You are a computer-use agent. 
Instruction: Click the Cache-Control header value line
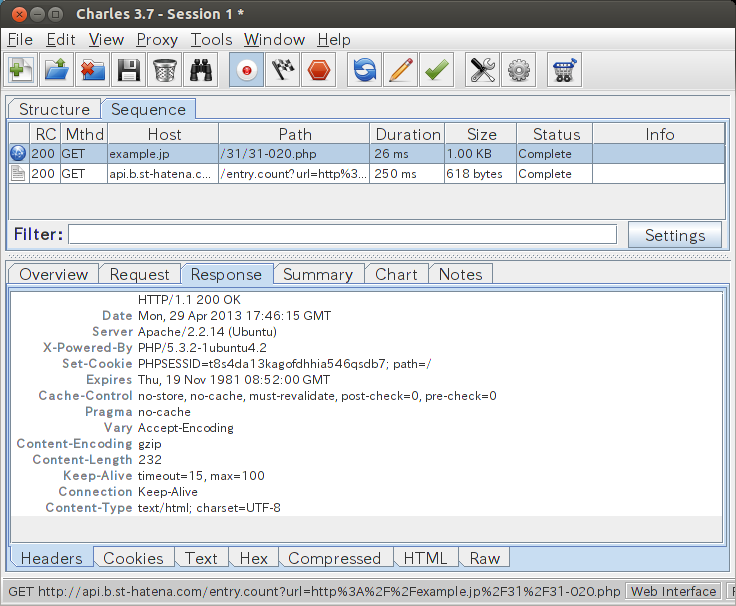tap(317, 396)
